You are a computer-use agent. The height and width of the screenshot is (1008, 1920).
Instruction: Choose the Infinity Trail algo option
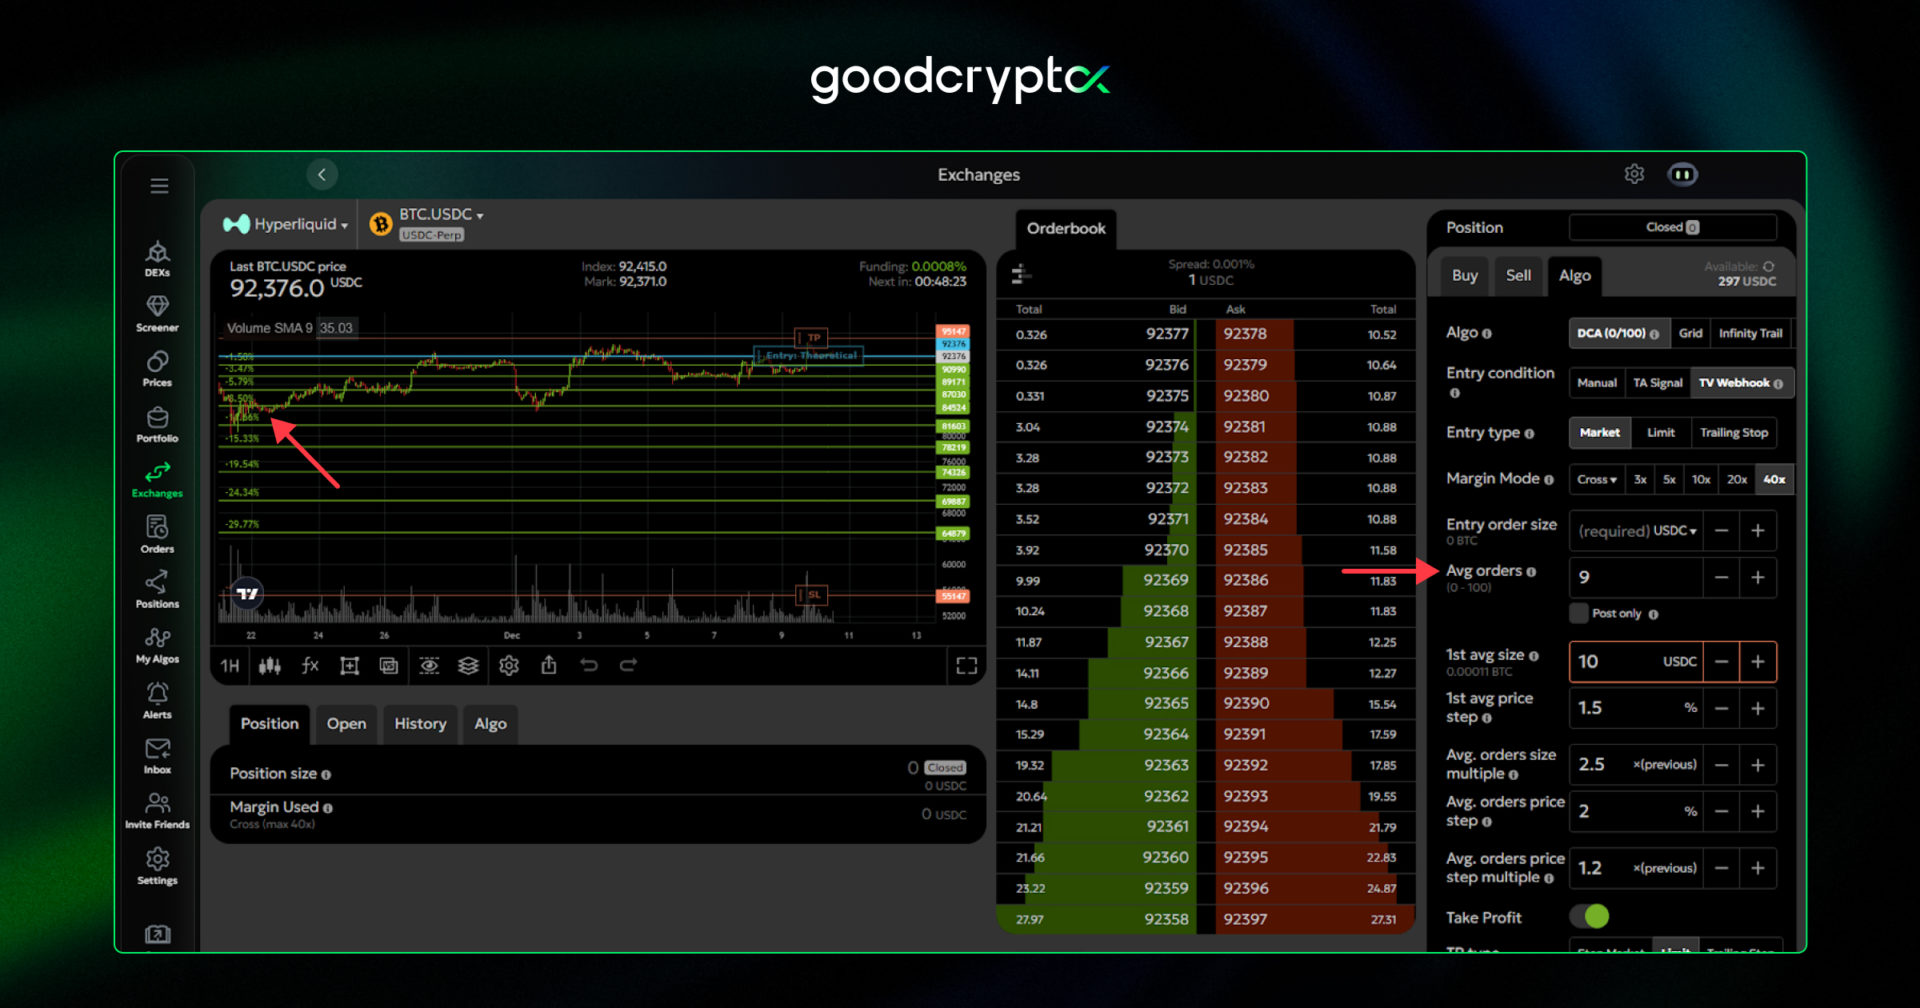point(1750,333)
